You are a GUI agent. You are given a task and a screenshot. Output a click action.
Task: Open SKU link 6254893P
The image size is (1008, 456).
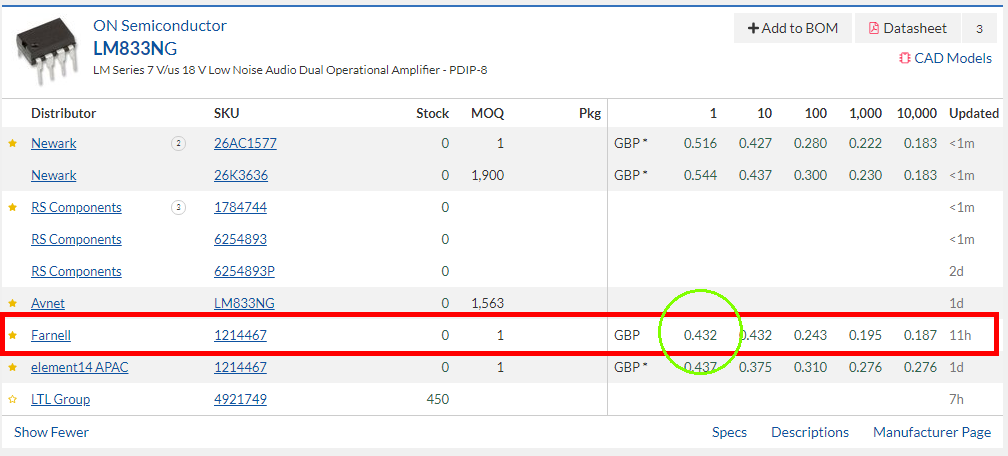(244, 271)
